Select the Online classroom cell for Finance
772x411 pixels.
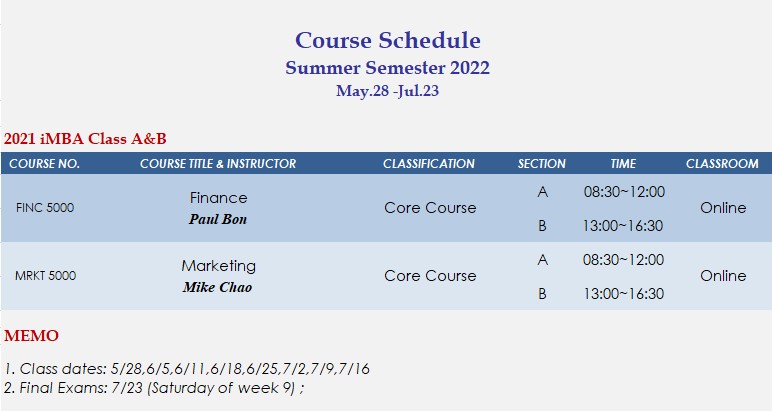(723, 208)
